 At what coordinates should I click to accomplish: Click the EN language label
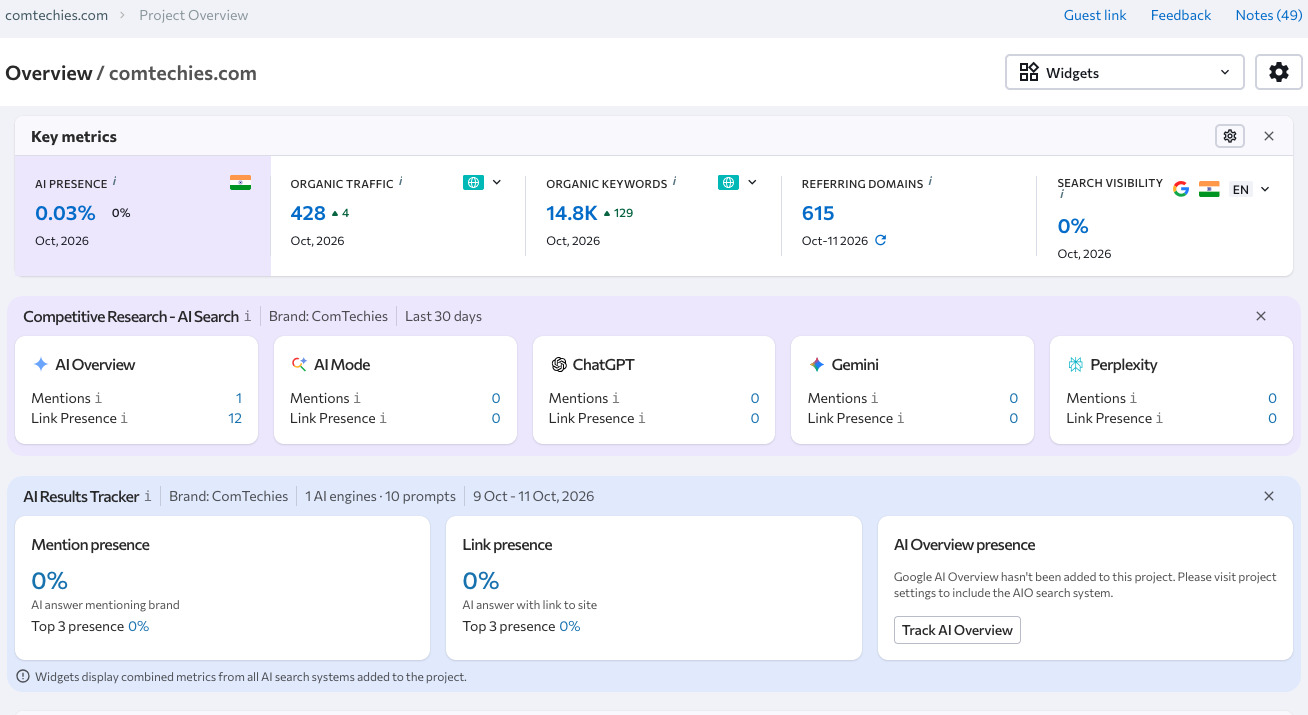1240,189
